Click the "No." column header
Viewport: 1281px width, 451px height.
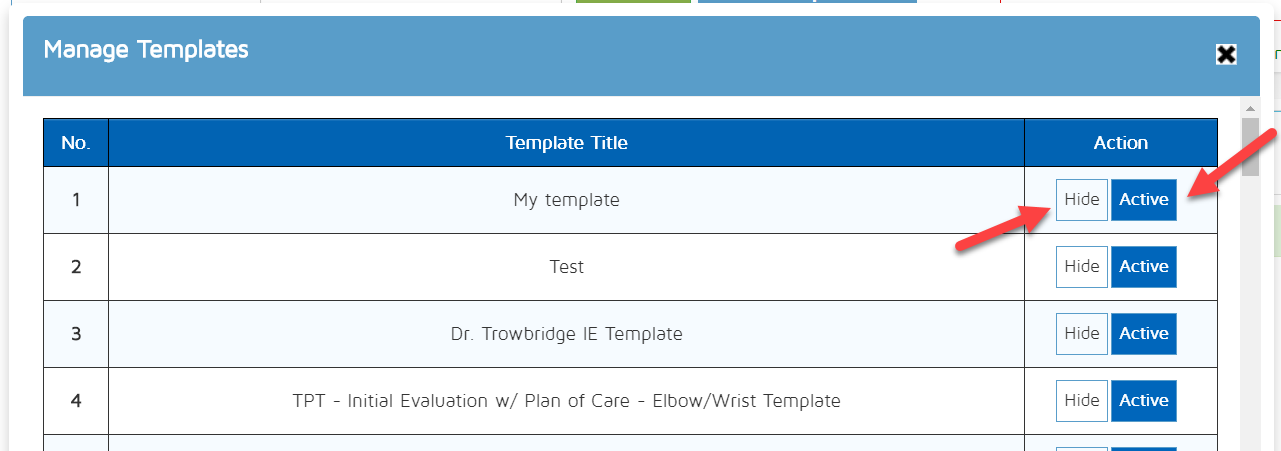(x=76, y=143)
